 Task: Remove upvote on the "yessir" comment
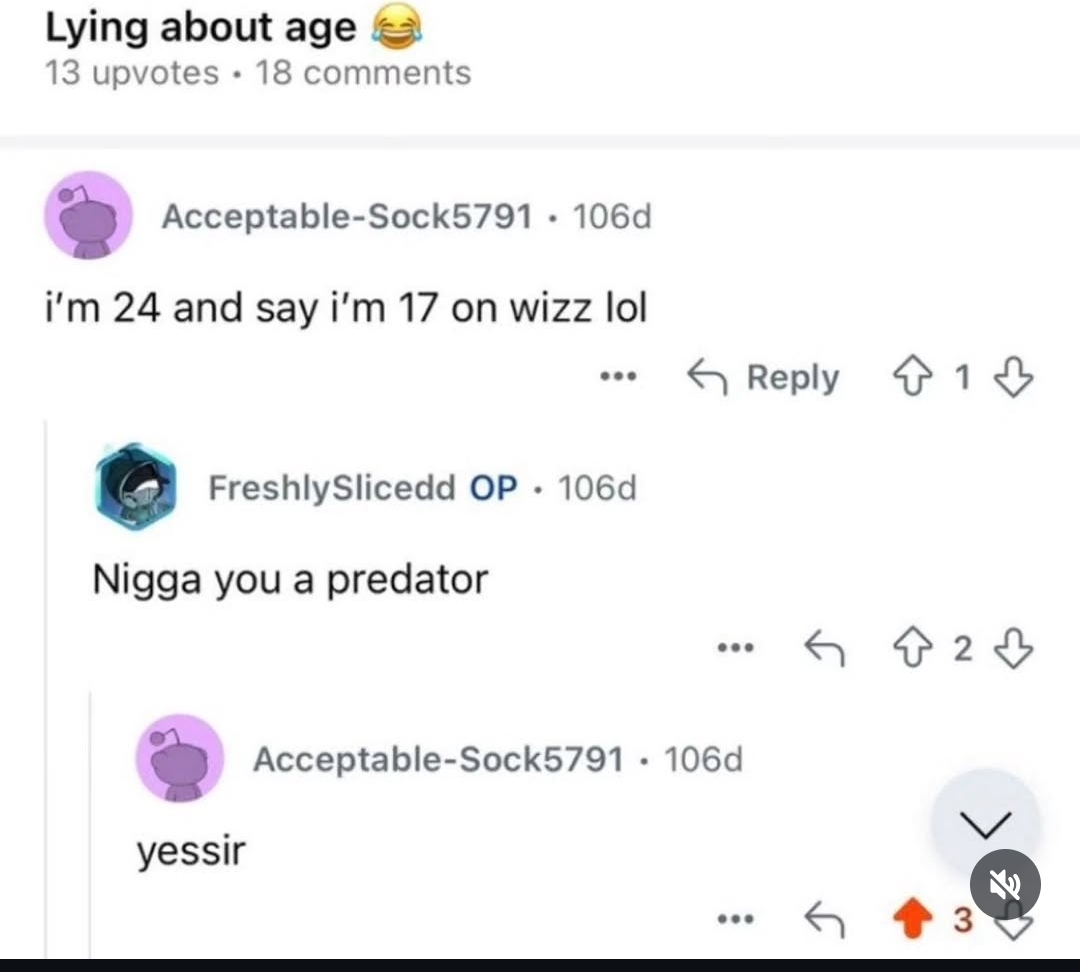[x=913, y=919]
